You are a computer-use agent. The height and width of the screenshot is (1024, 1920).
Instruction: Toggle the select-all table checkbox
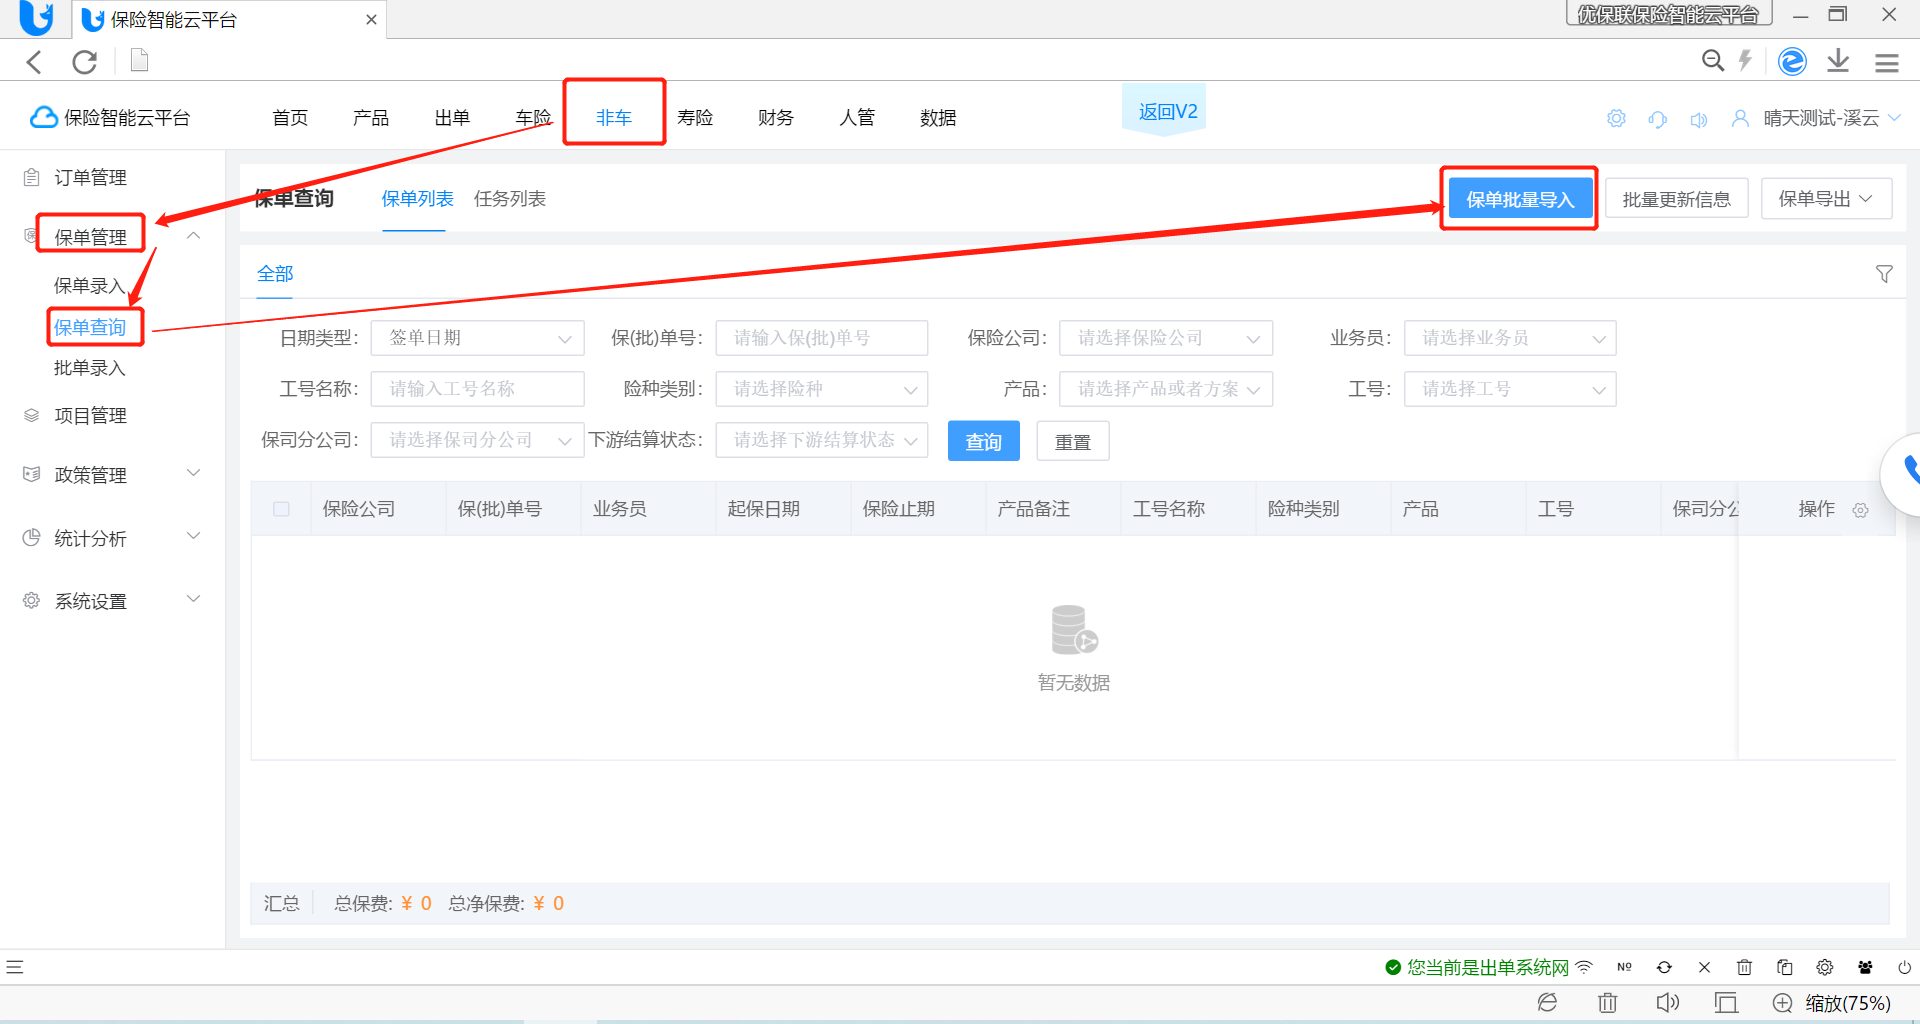[281, 509]
